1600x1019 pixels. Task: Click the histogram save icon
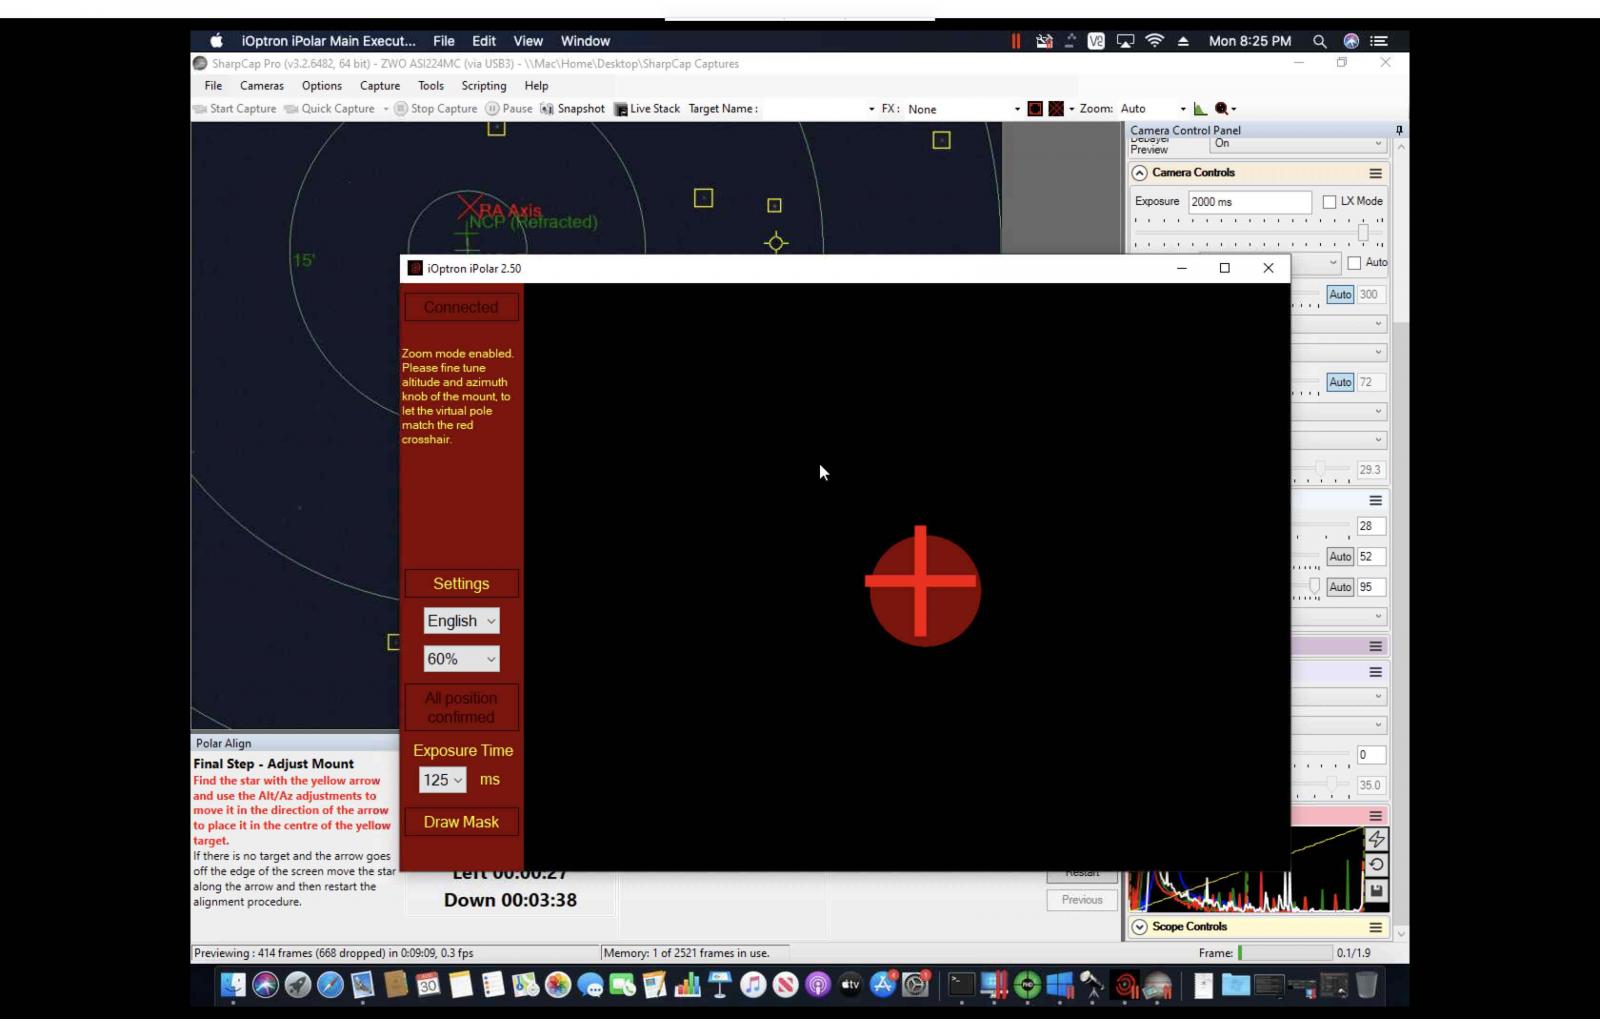click(x=1376, y=890)
